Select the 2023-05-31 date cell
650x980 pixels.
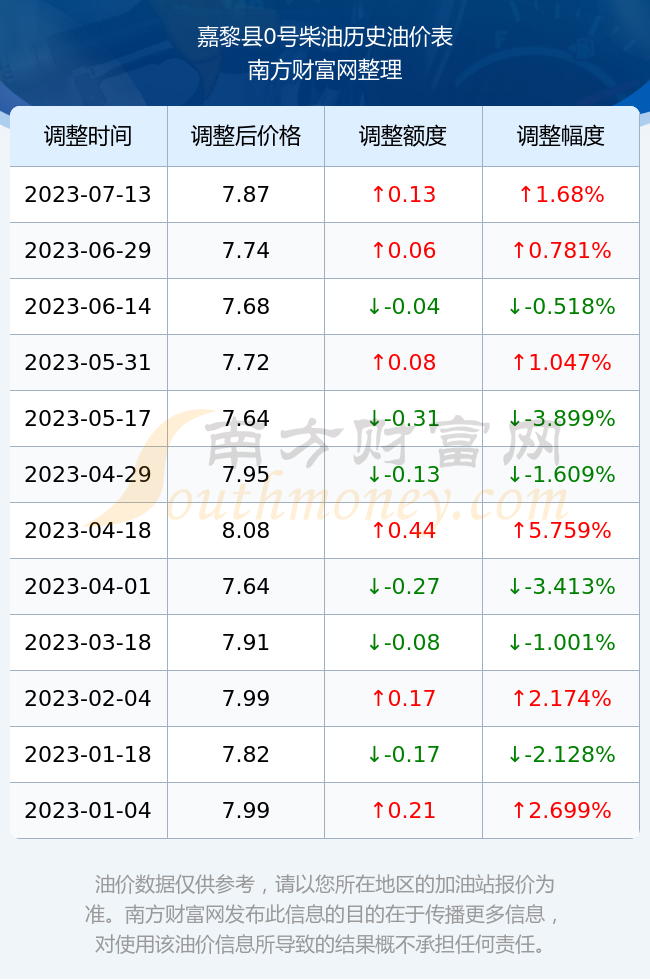pos(88,362)
